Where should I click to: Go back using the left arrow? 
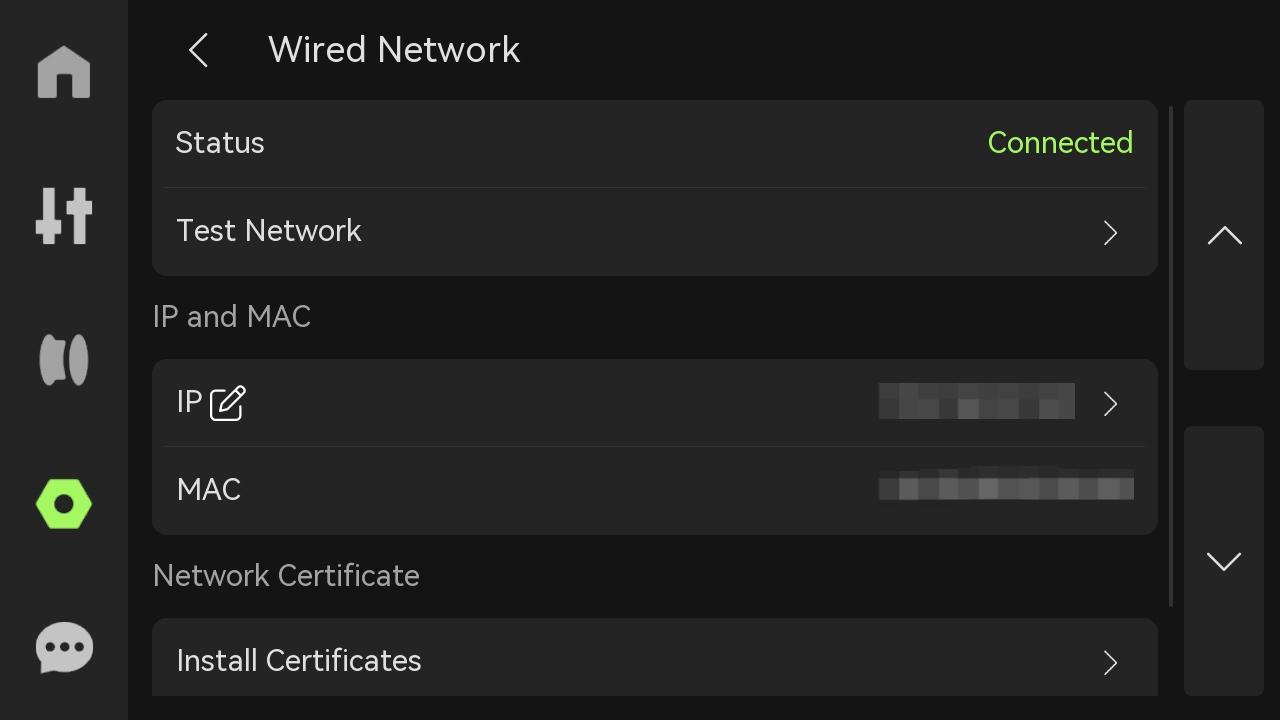point(199,50)
